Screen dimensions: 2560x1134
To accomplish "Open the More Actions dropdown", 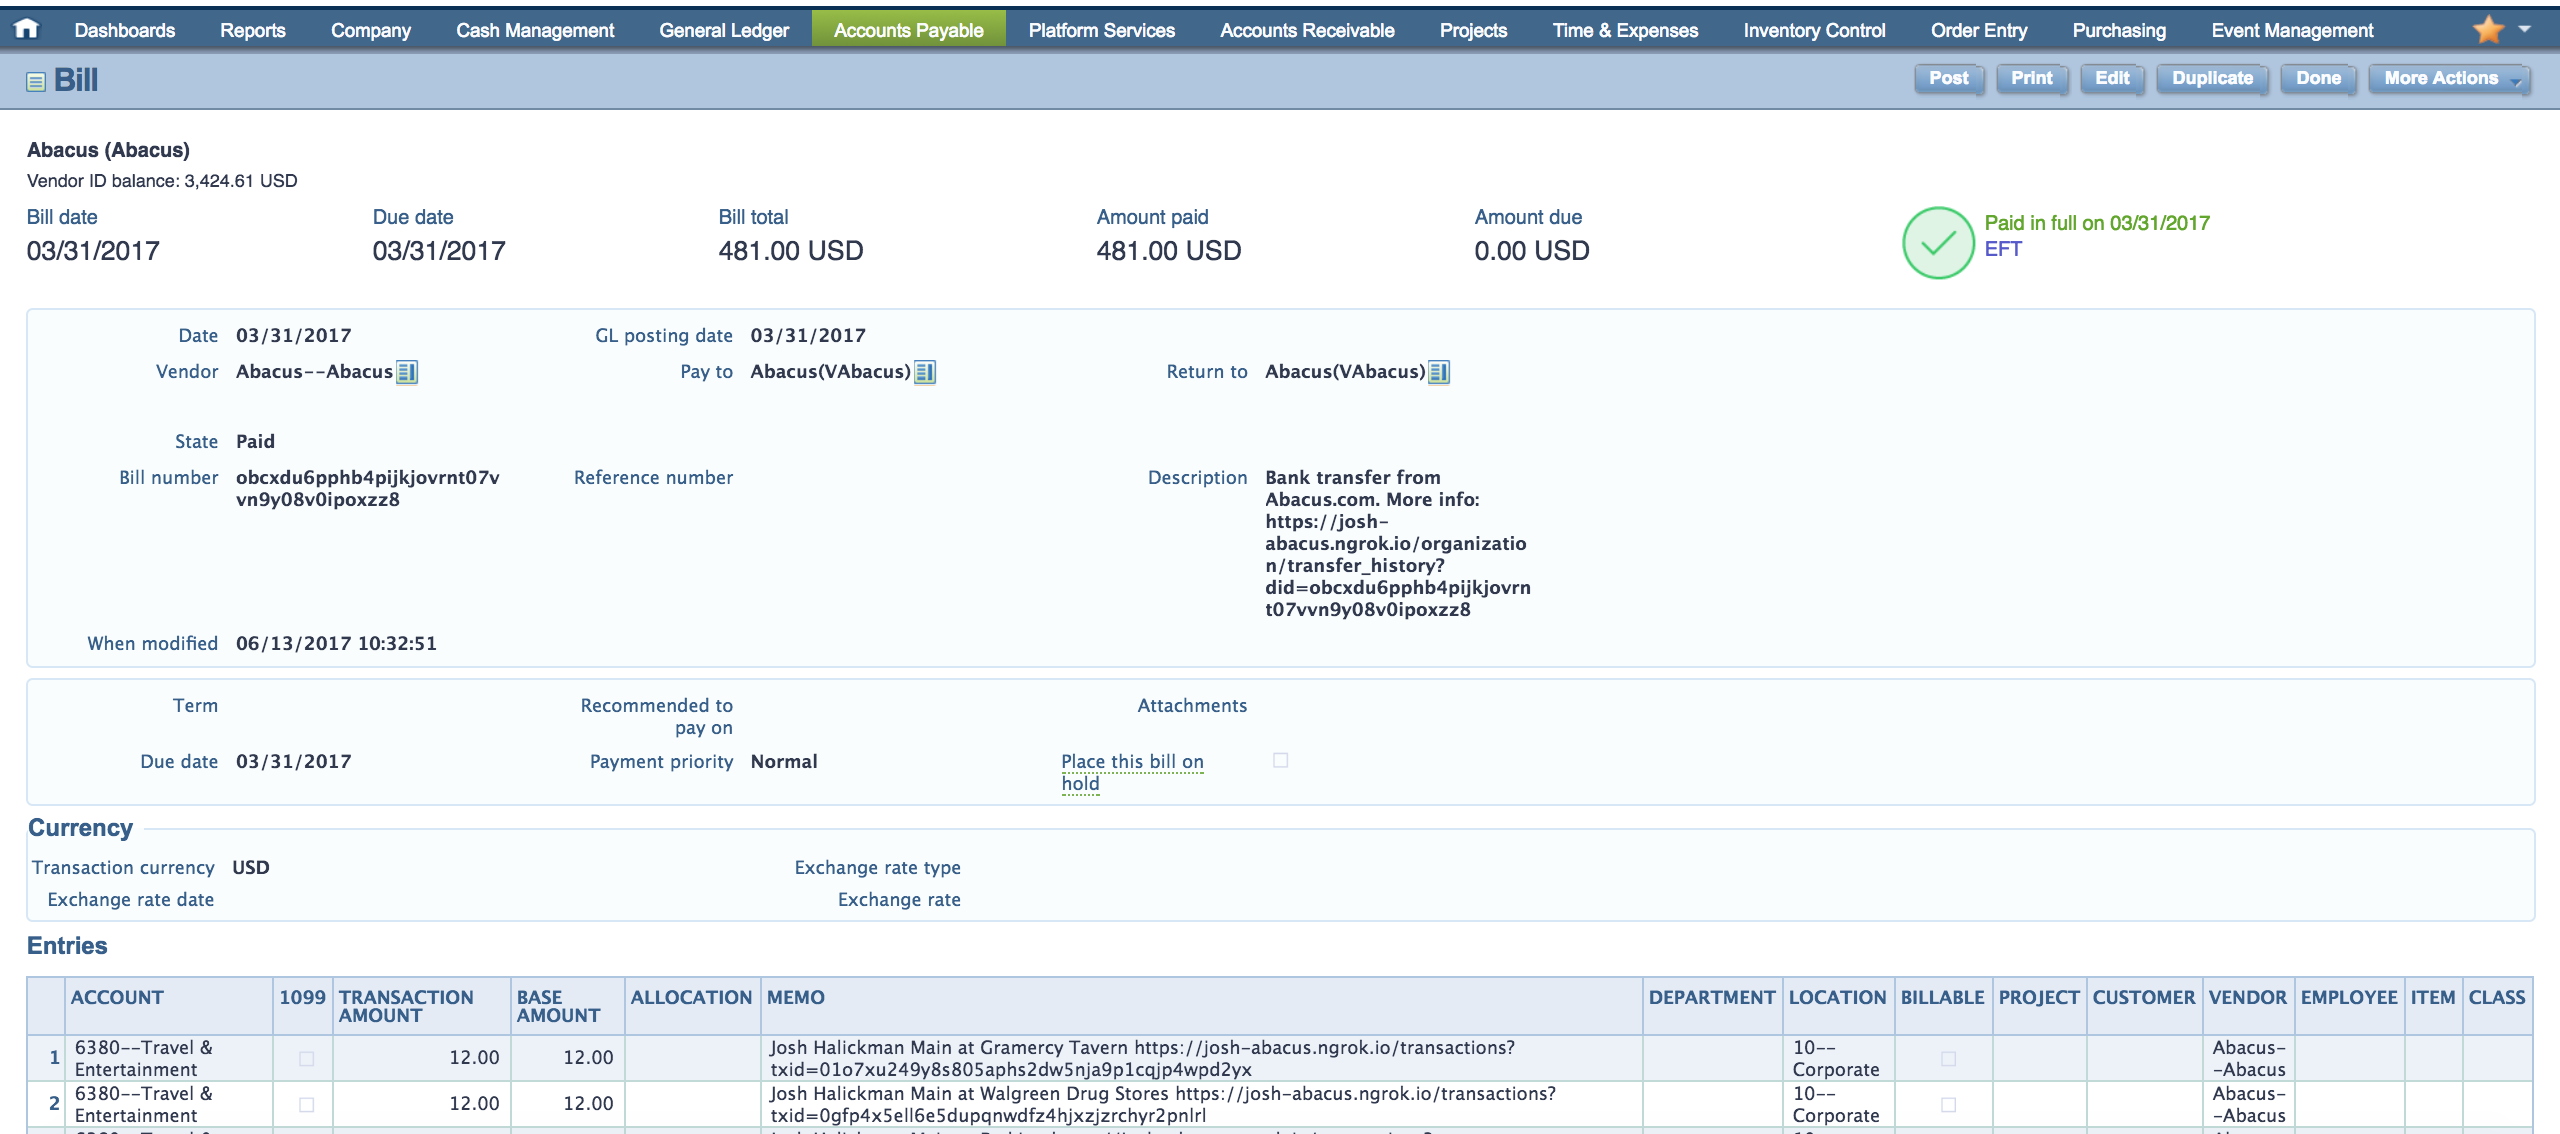I will coord(2446,78).
